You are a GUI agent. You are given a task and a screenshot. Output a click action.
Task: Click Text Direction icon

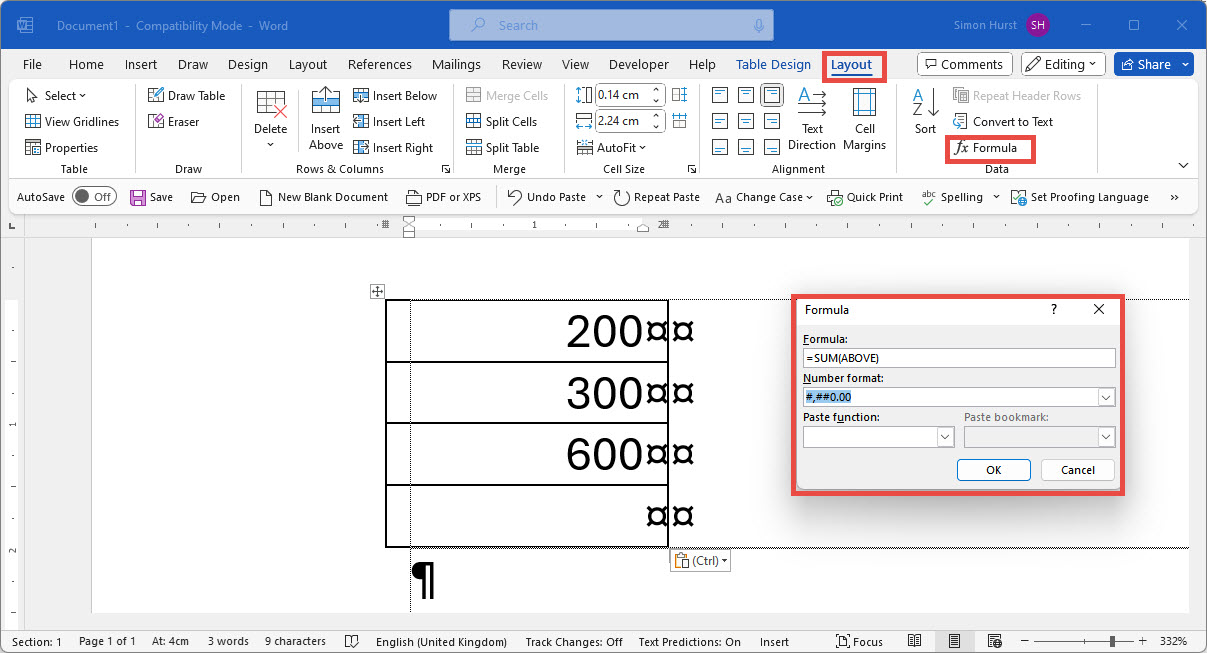(812, 119)
